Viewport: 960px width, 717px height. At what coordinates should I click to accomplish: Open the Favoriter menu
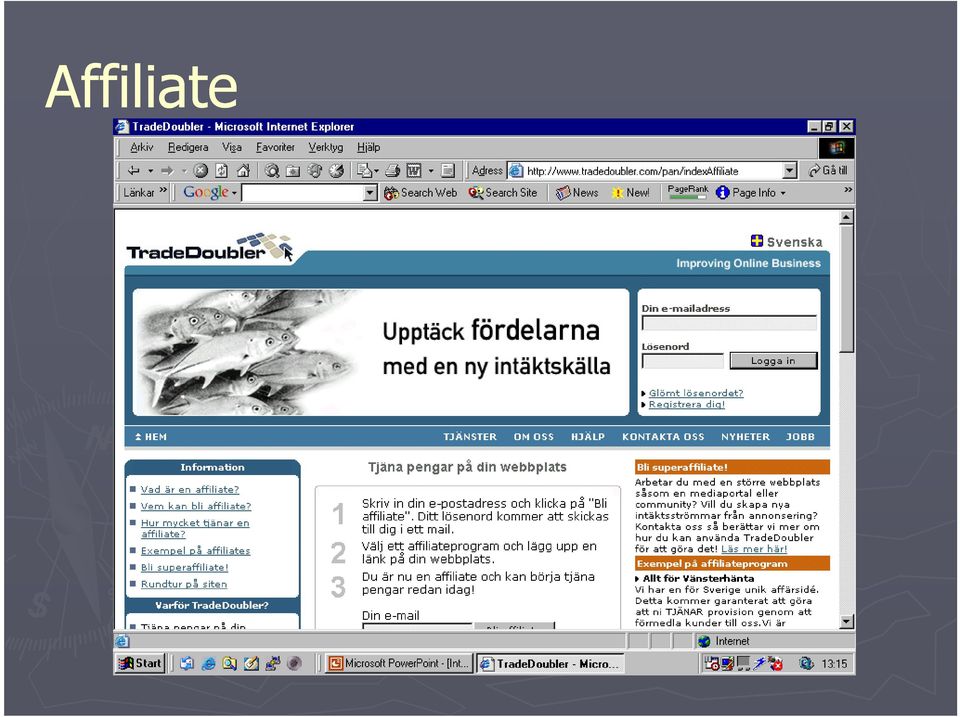pos(275,148)
